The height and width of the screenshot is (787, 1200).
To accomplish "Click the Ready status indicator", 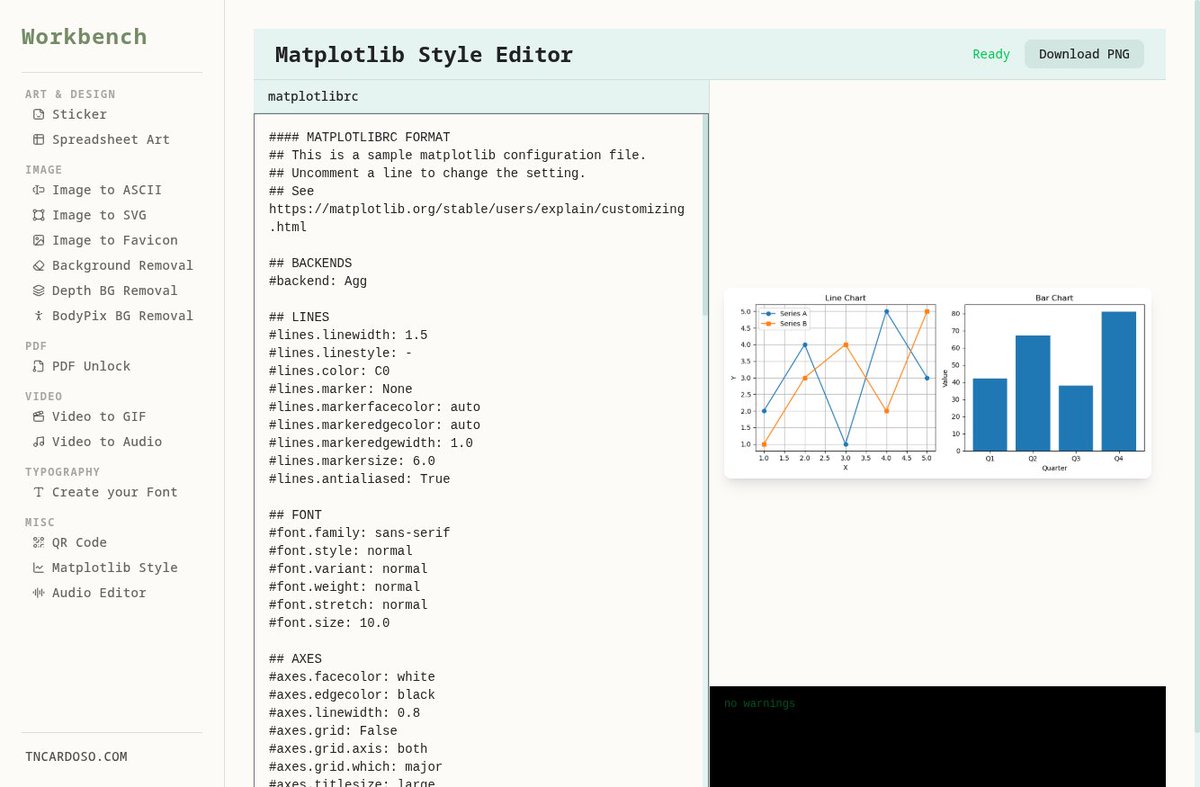I will point(991,54).
